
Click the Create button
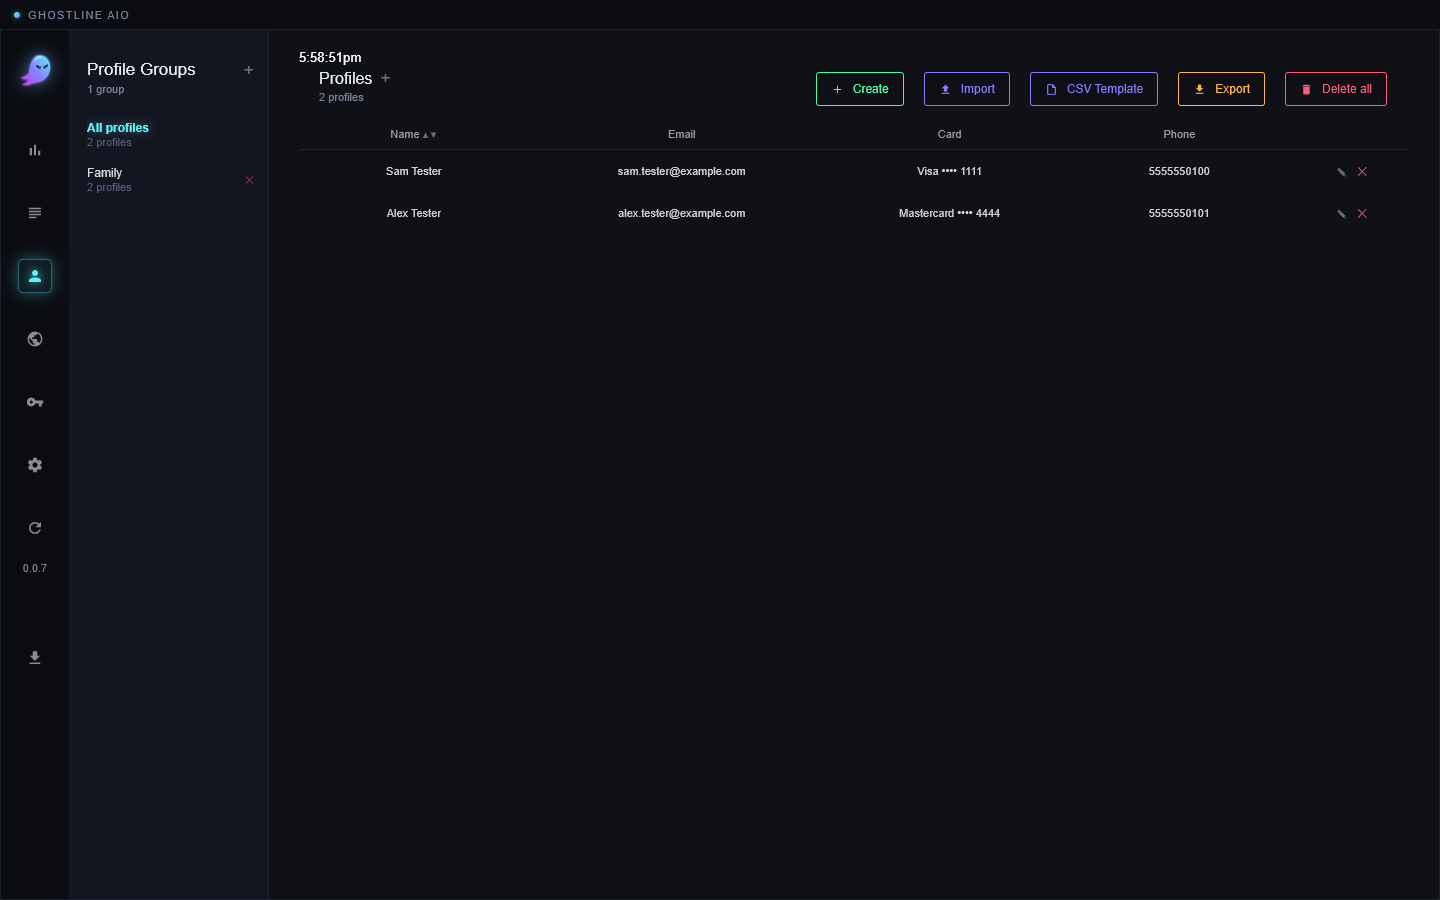[x=860, y=89]
